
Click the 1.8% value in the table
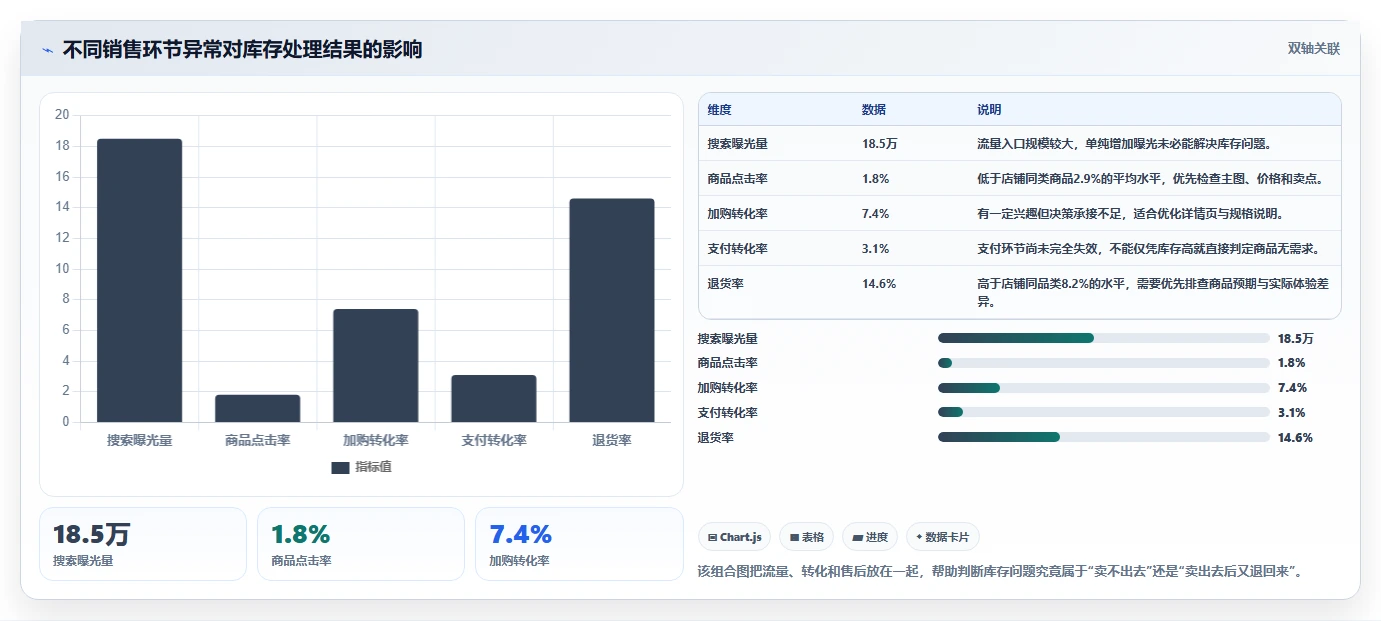tap(875, 179)
